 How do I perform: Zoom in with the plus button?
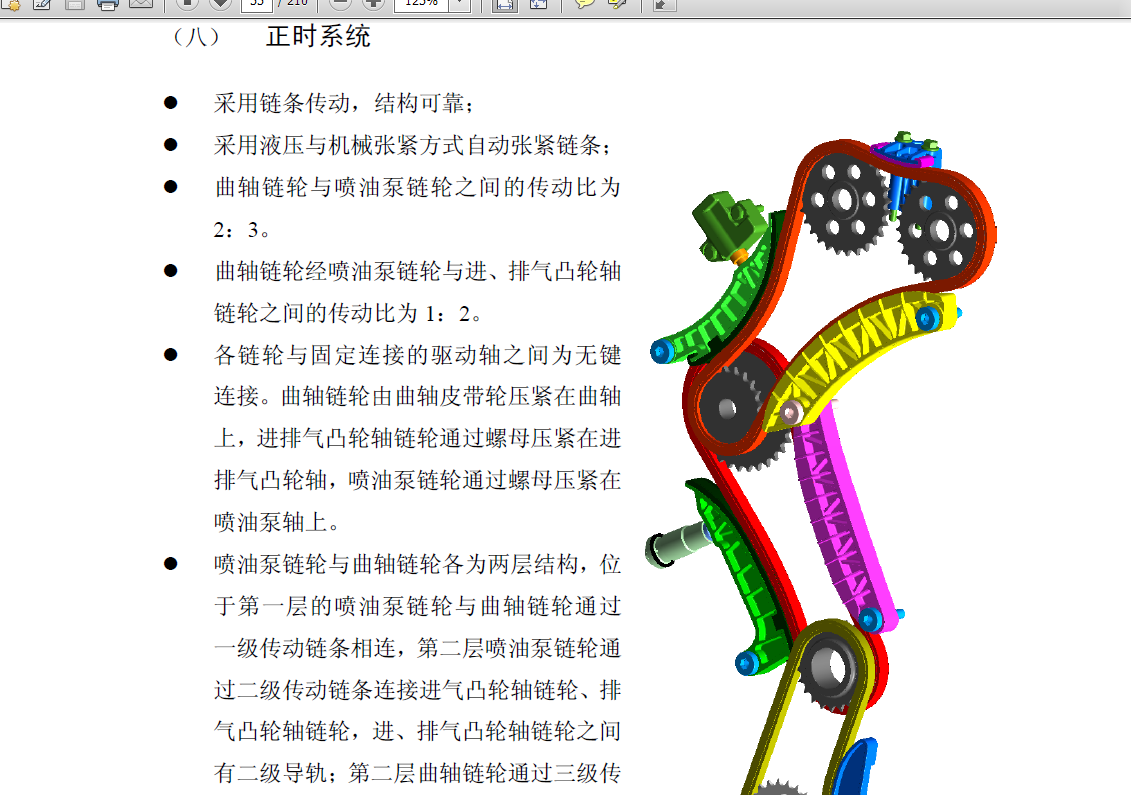point(373,3)
